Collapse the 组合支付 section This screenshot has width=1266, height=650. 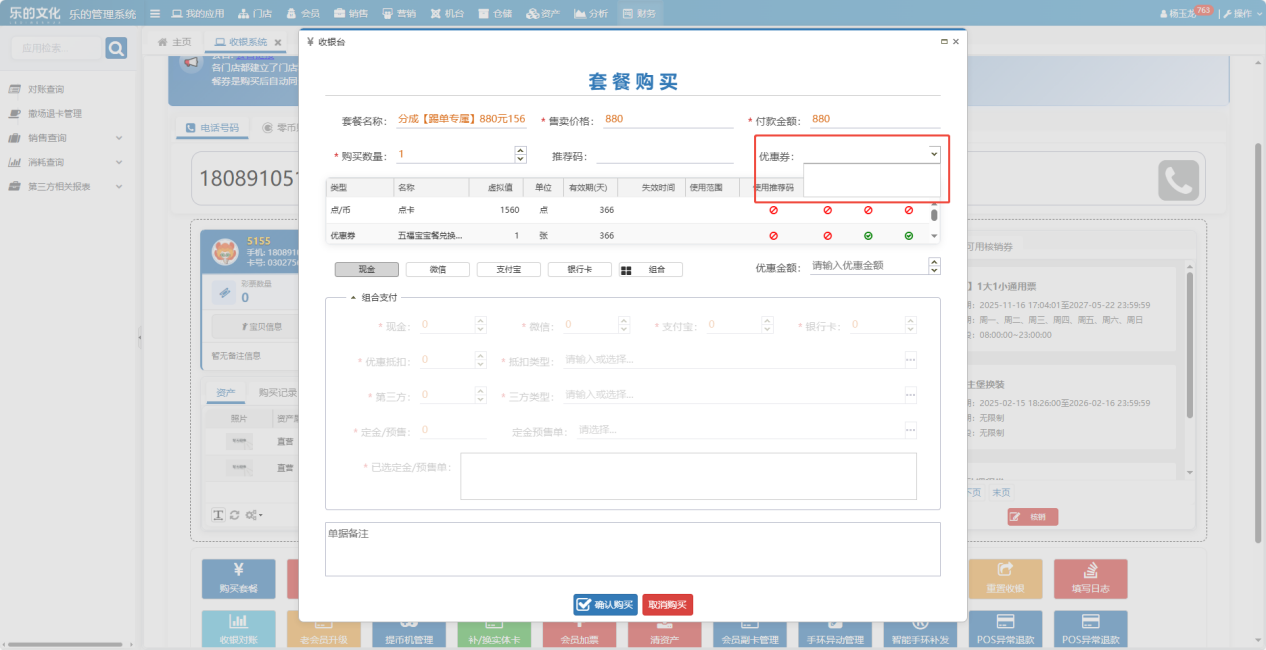coord(353,298)
